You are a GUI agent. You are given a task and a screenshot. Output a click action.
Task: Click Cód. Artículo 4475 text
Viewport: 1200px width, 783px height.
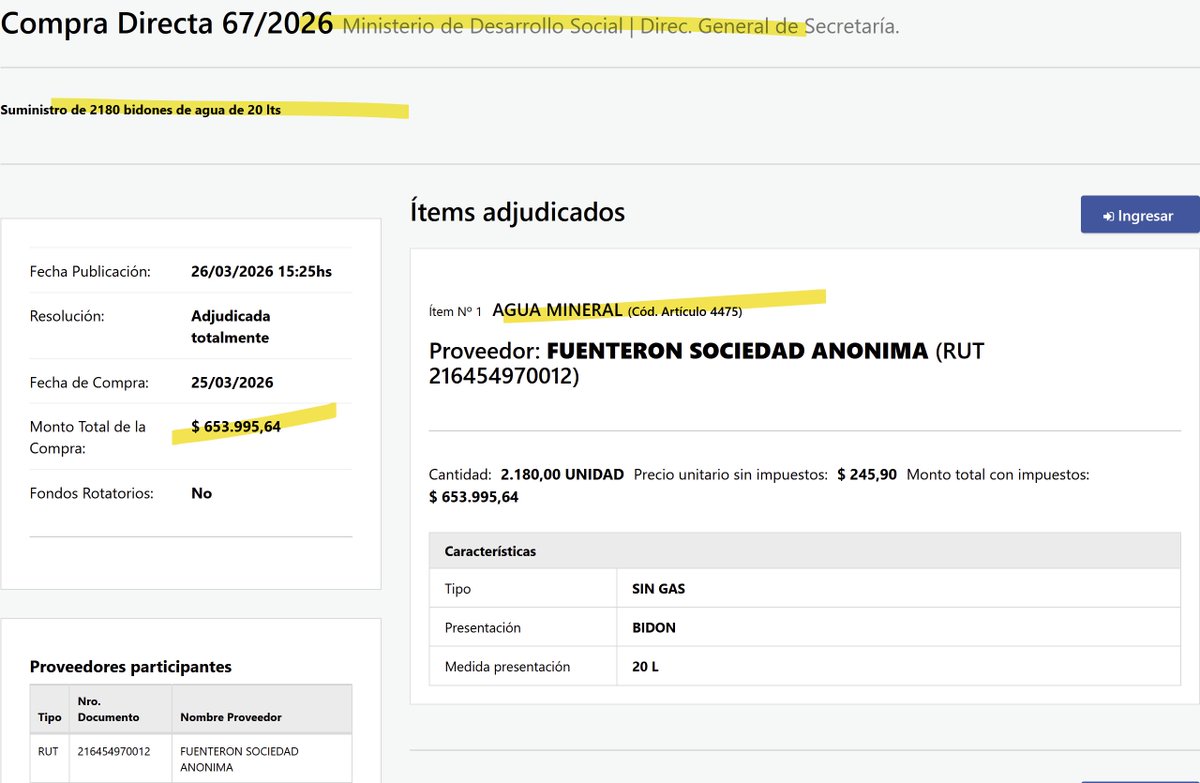685,312
